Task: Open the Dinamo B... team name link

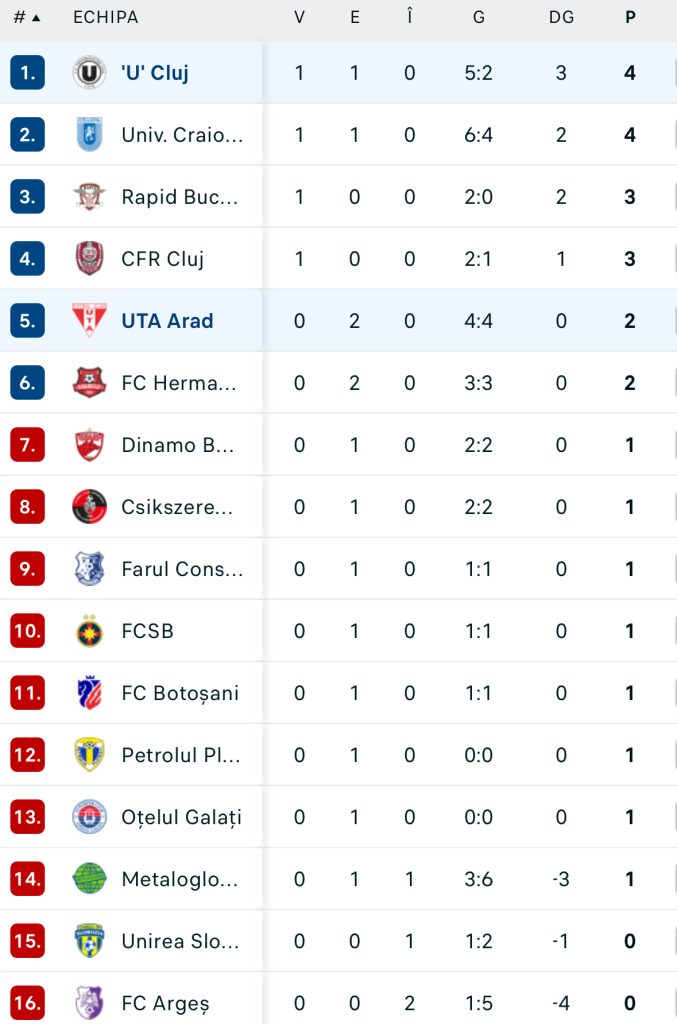Action: [178, 445]
